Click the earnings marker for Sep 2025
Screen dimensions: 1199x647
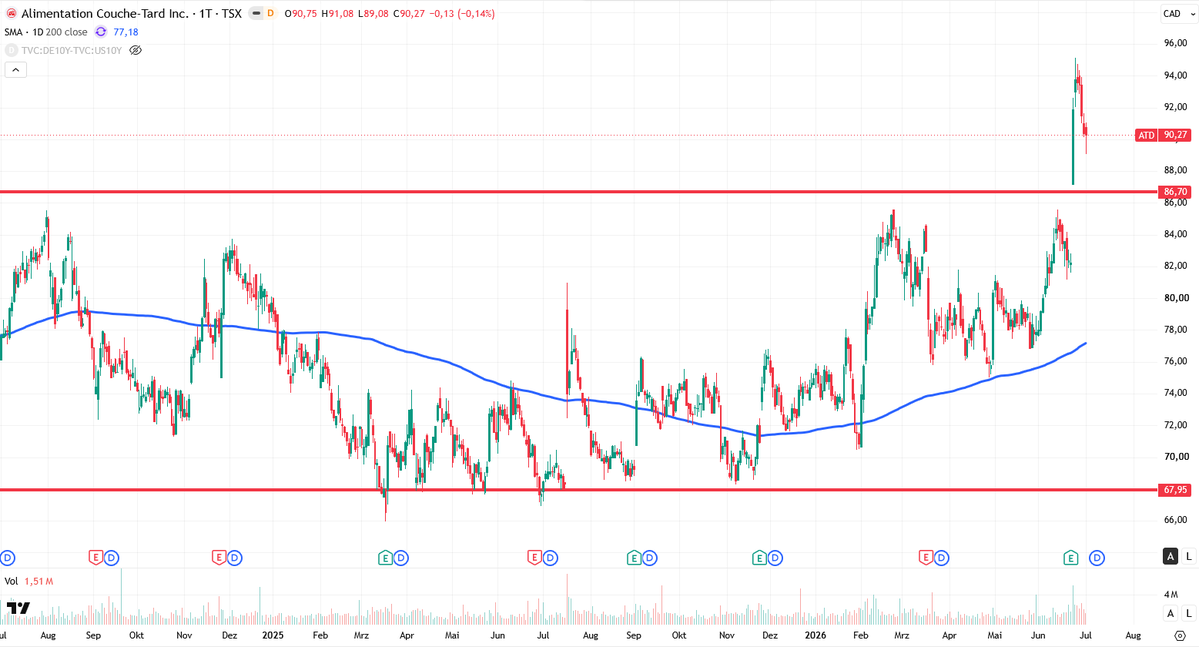(x=634, y=558)
